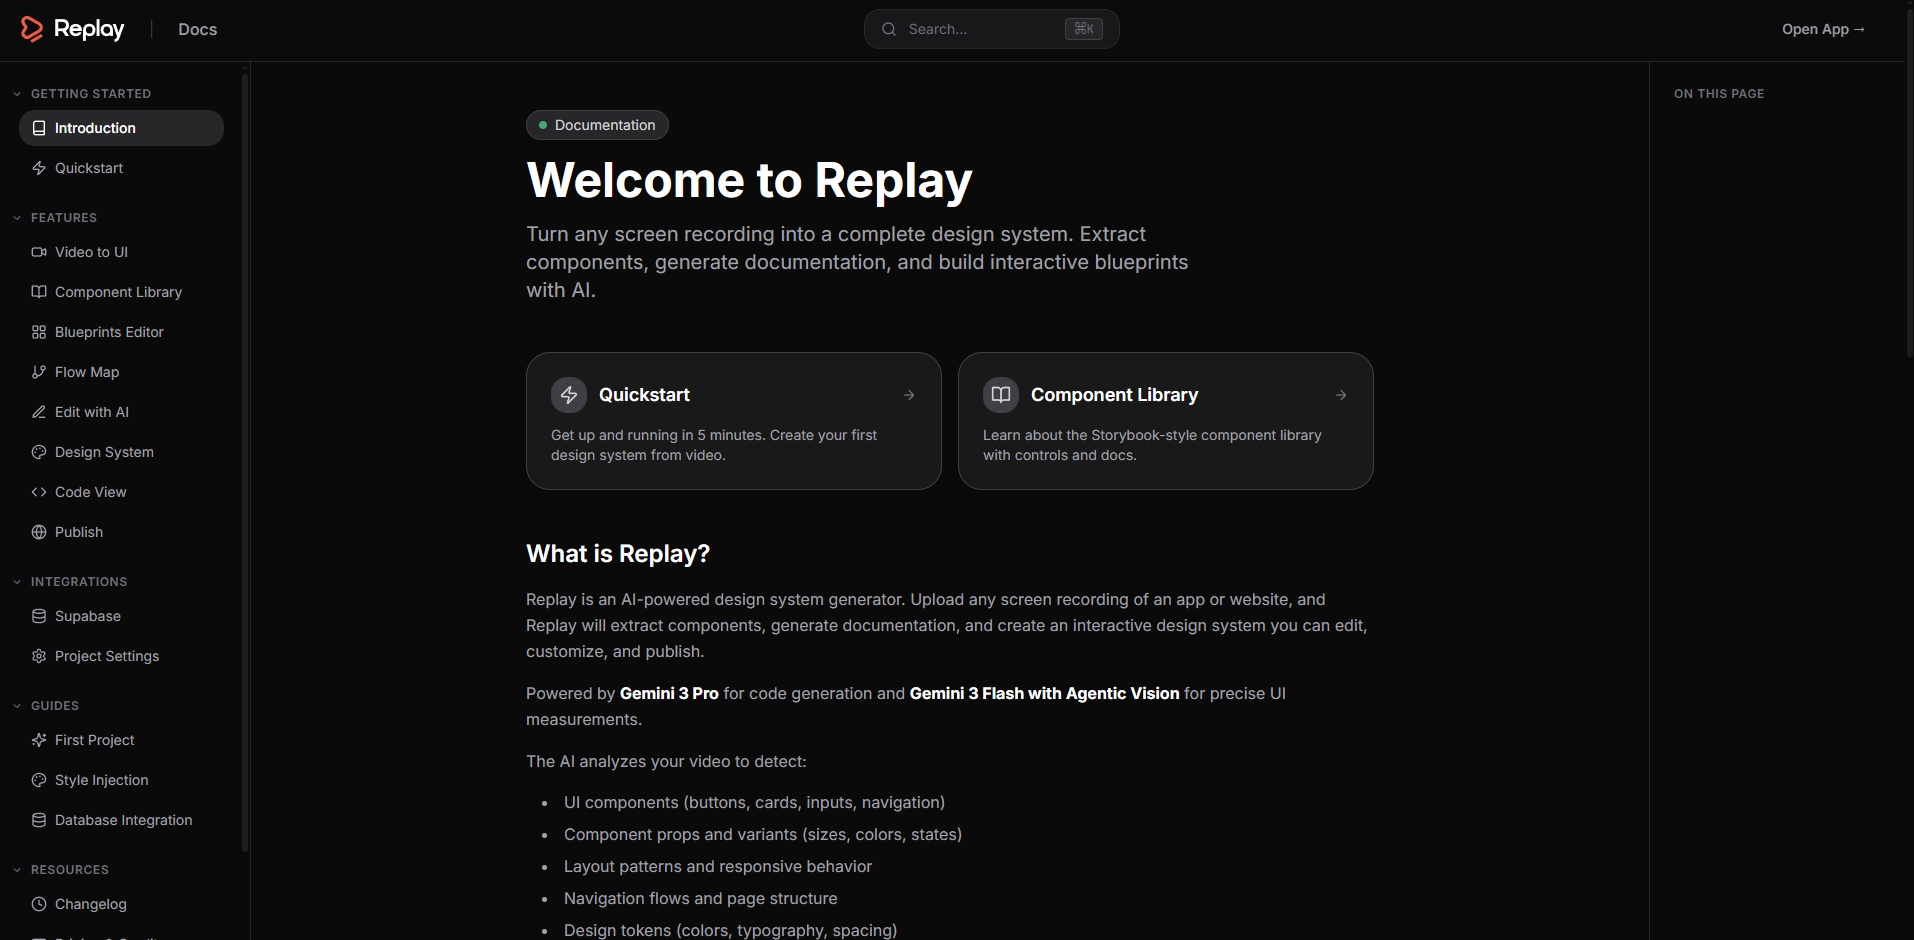Click the 'What is Replay?' heading

[x=618, y=554]
